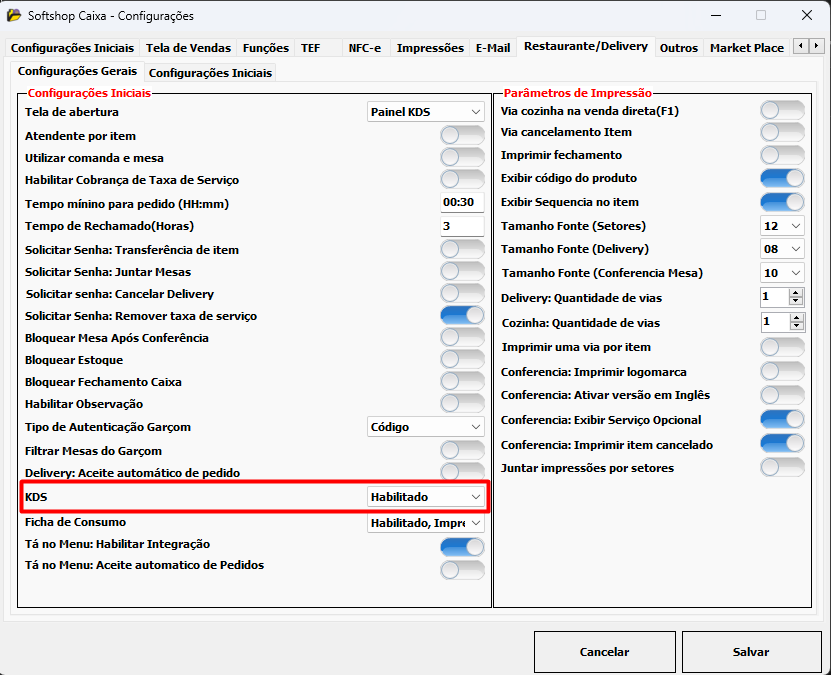Decrease Cozinha Quantidade de vias with down arrow

(796, 327)
